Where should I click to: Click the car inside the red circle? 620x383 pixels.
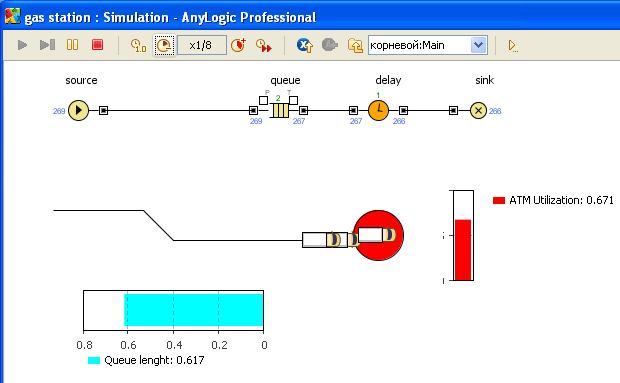[x=377, y=235]
